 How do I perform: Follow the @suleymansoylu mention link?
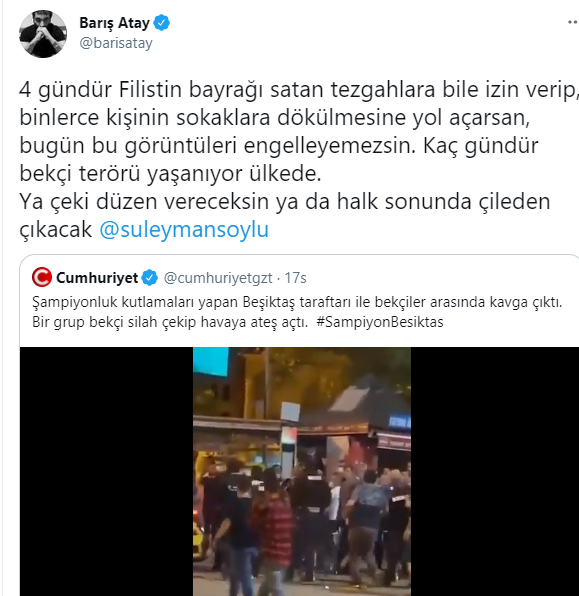coord(184,230)
